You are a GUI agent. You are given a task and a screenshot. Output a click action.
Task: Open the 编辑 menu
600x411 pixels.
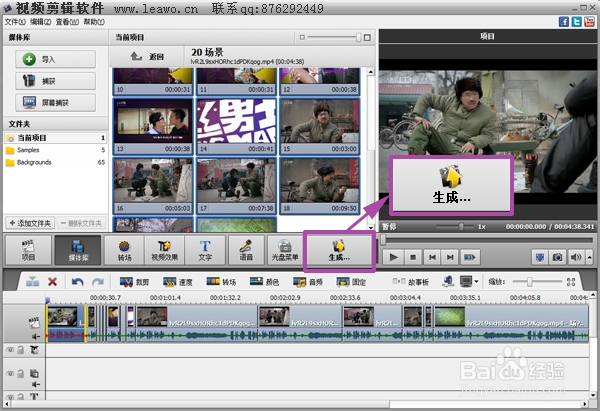[x=41, y=22]
